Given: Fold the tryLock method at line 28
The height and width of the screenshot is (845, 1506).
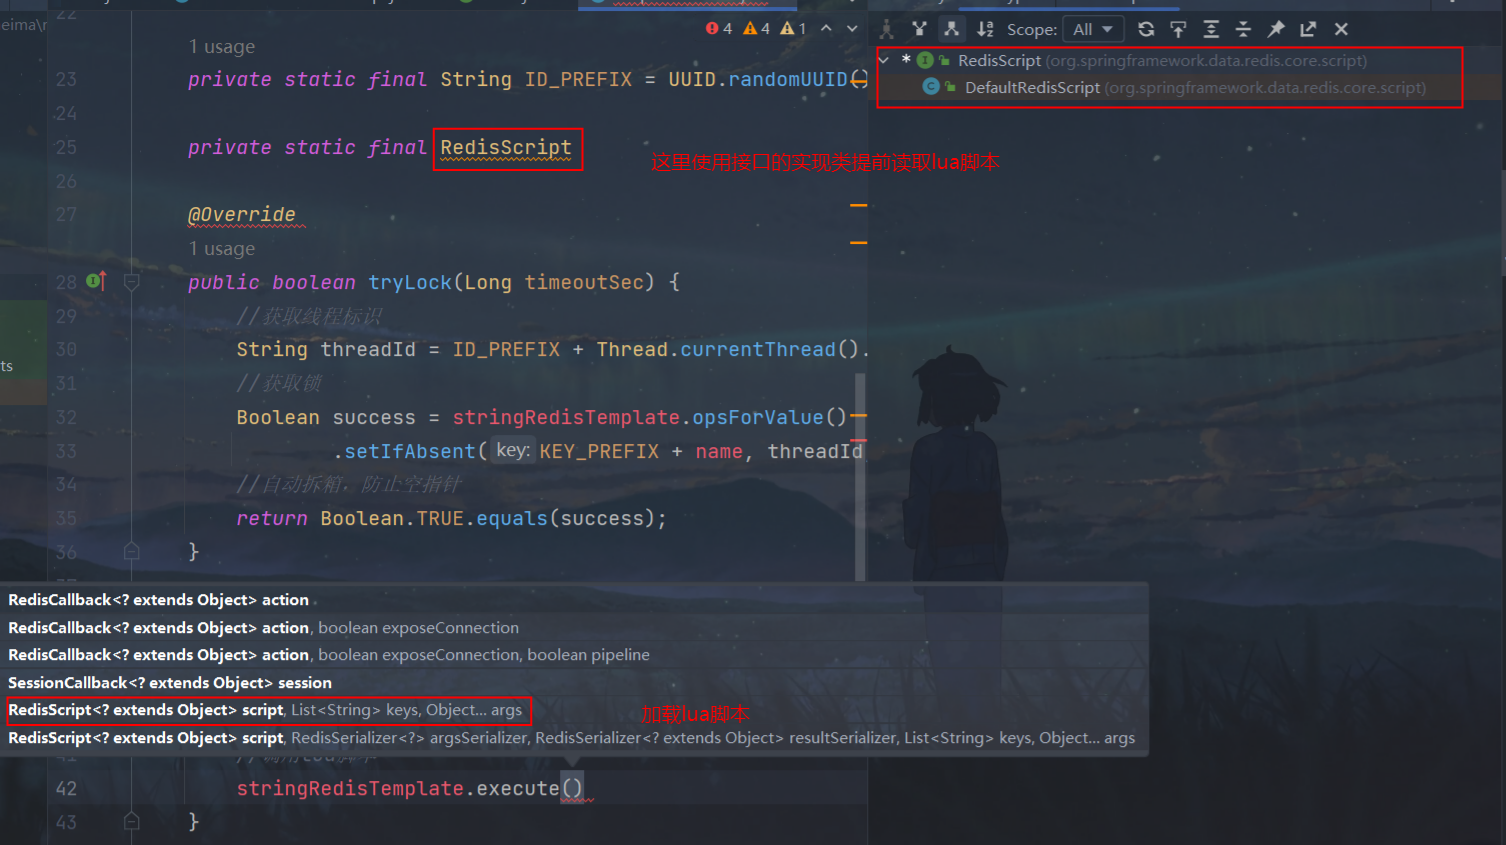Looking at the screenshot, I should (131, 282).
